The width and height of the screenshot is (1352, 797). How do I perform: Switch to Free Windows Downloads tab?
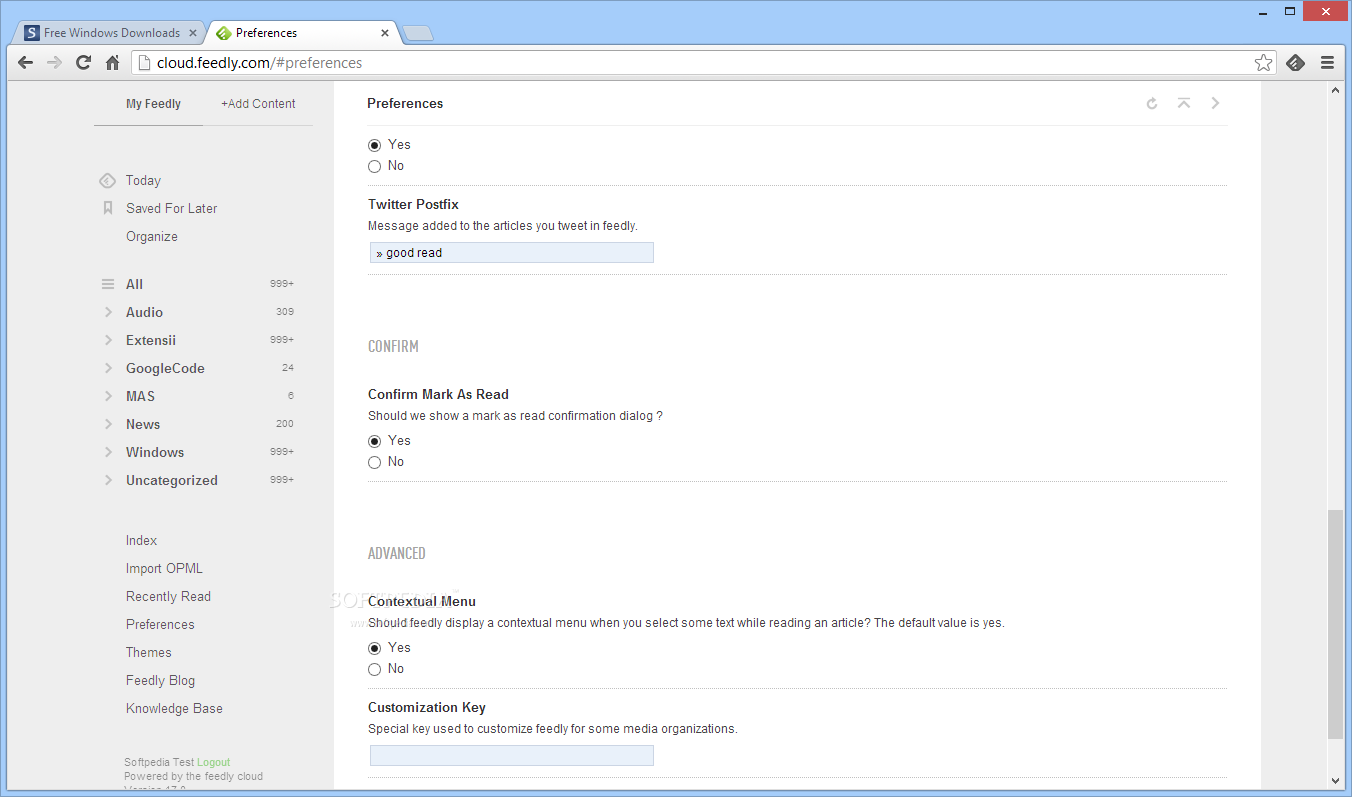click(111, 33)
